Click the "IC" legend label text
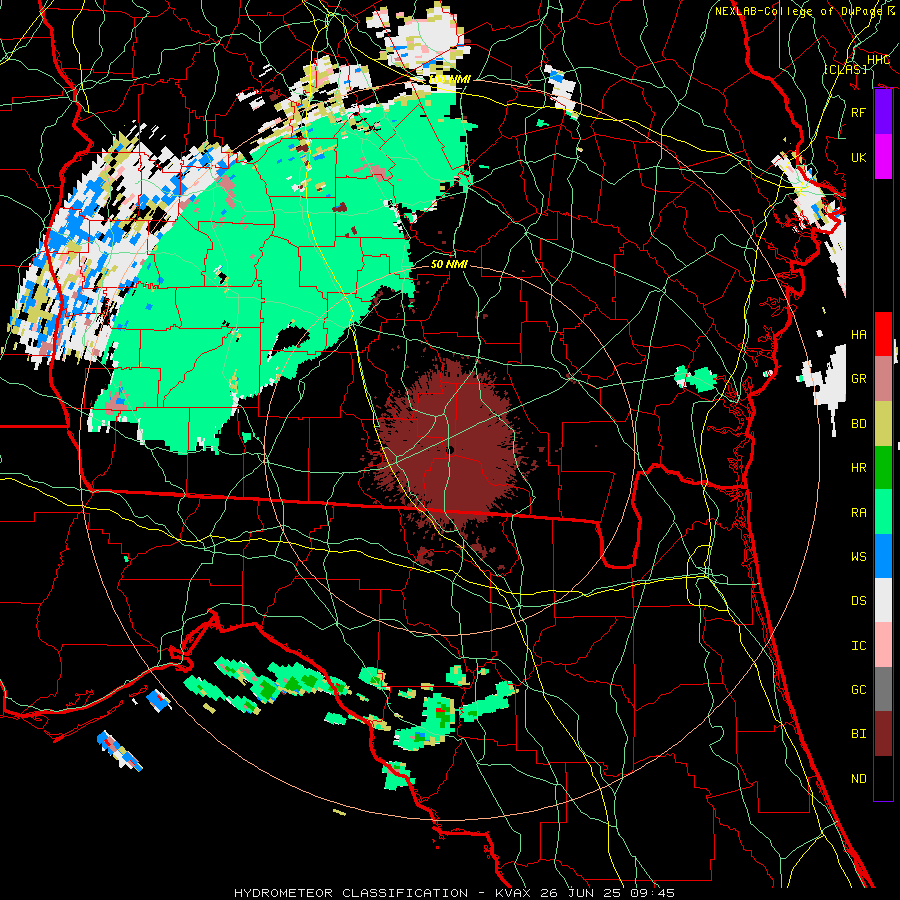Image resolution: width=900 pixels, height=900 pixels. [x=859, y=646]
